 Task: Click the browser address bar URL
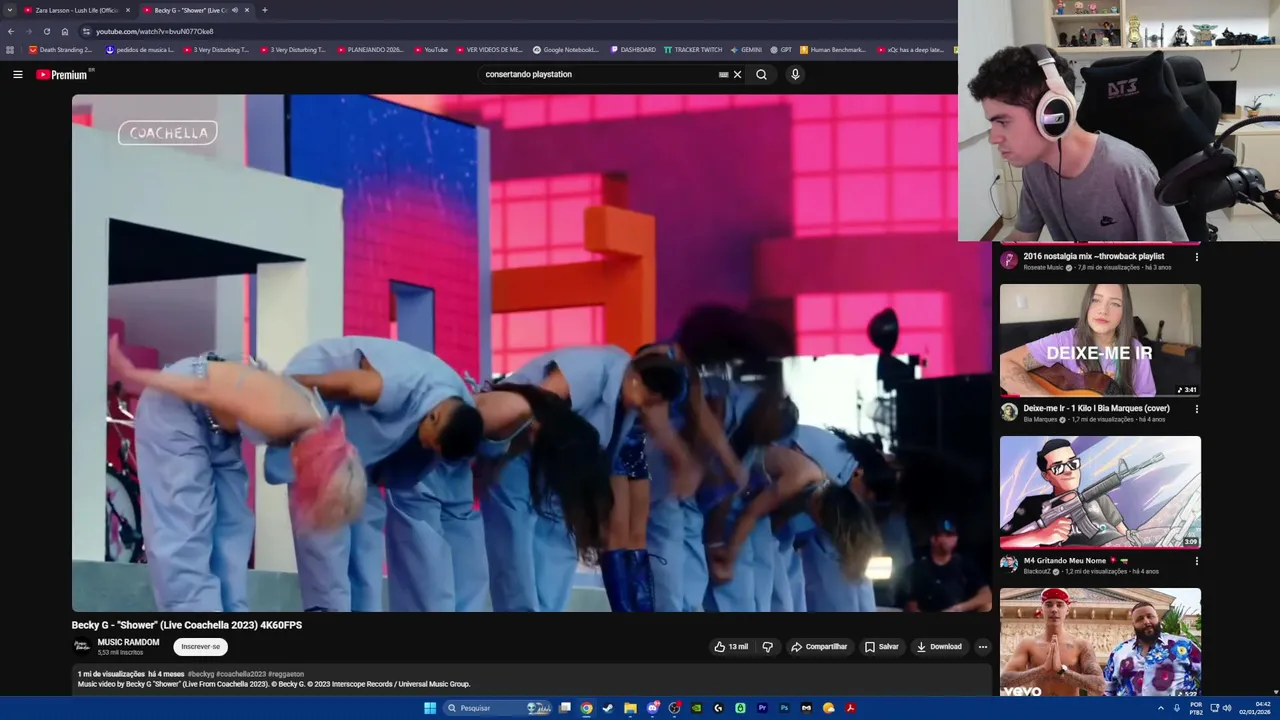[155, 31]
